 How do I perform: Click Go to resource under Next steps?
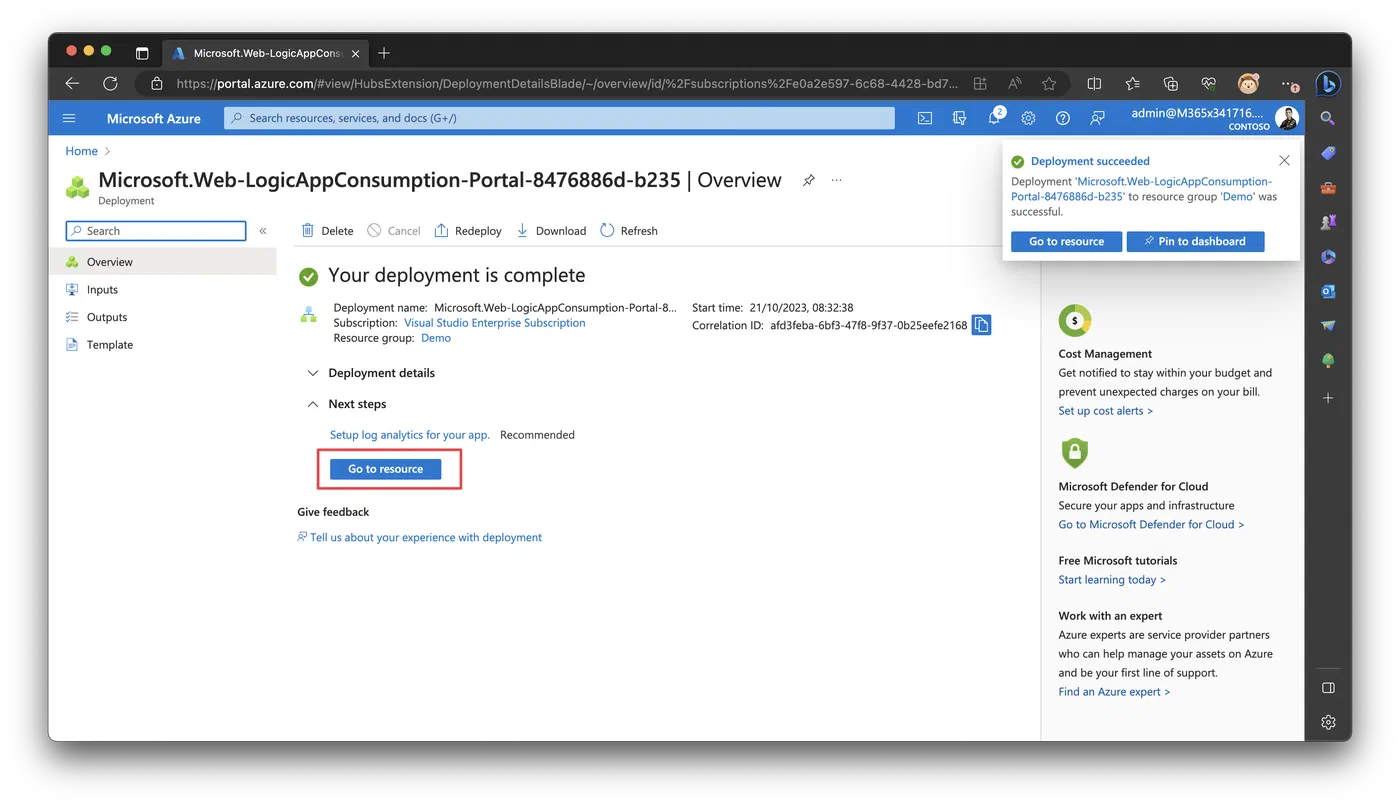(x=386, y=469)
